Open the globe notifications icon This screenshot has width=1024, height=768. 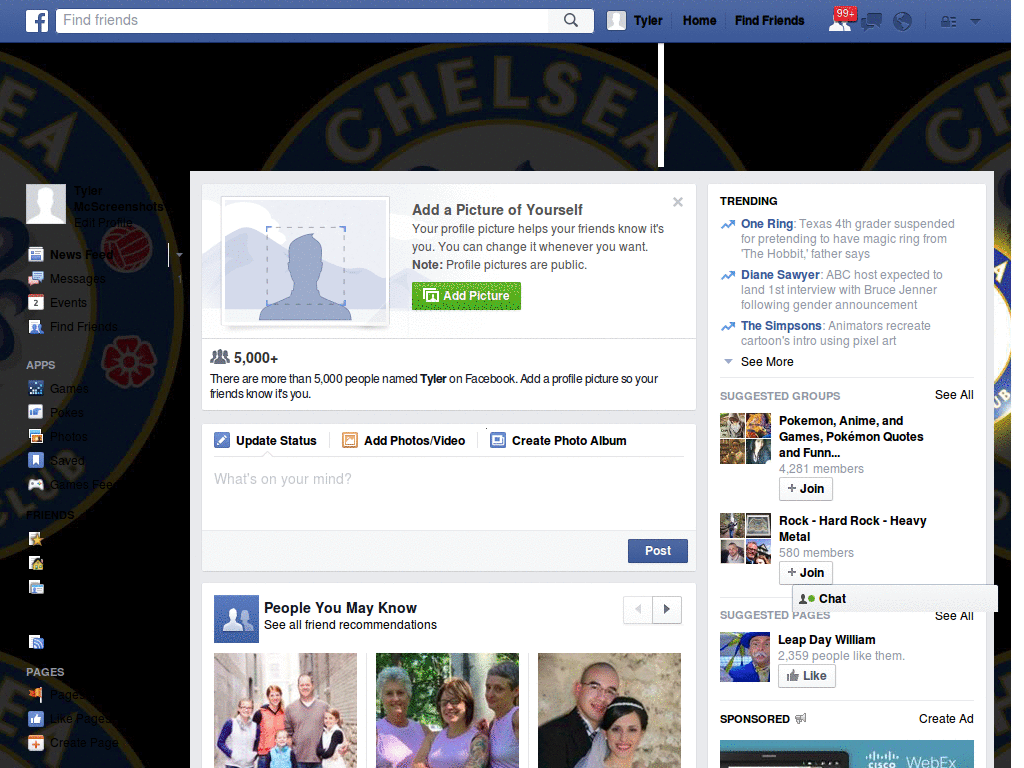click(902, 22)
